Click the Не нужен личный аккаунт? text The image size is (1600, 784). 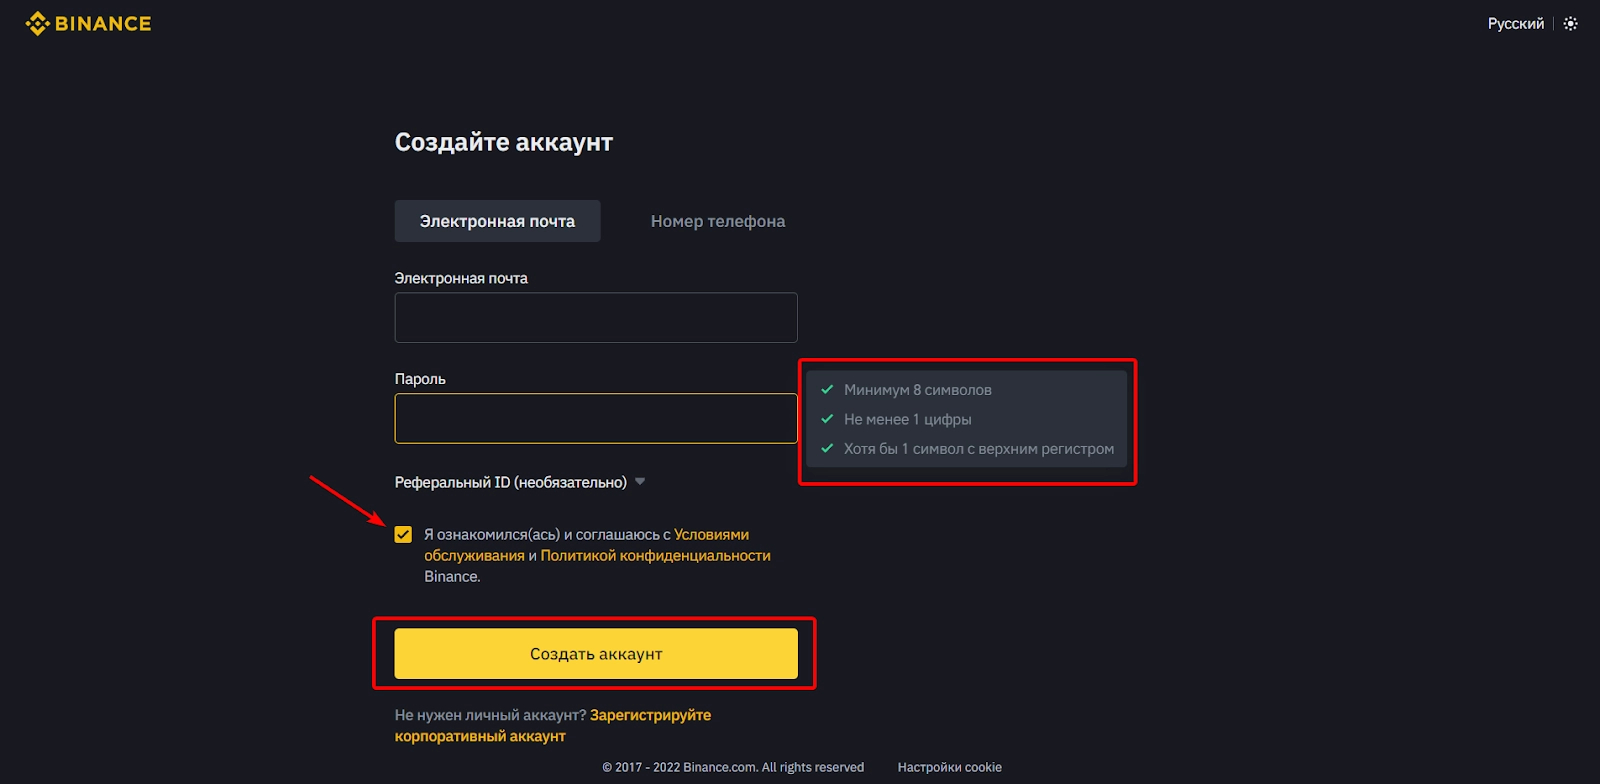[x=490, y=715]
